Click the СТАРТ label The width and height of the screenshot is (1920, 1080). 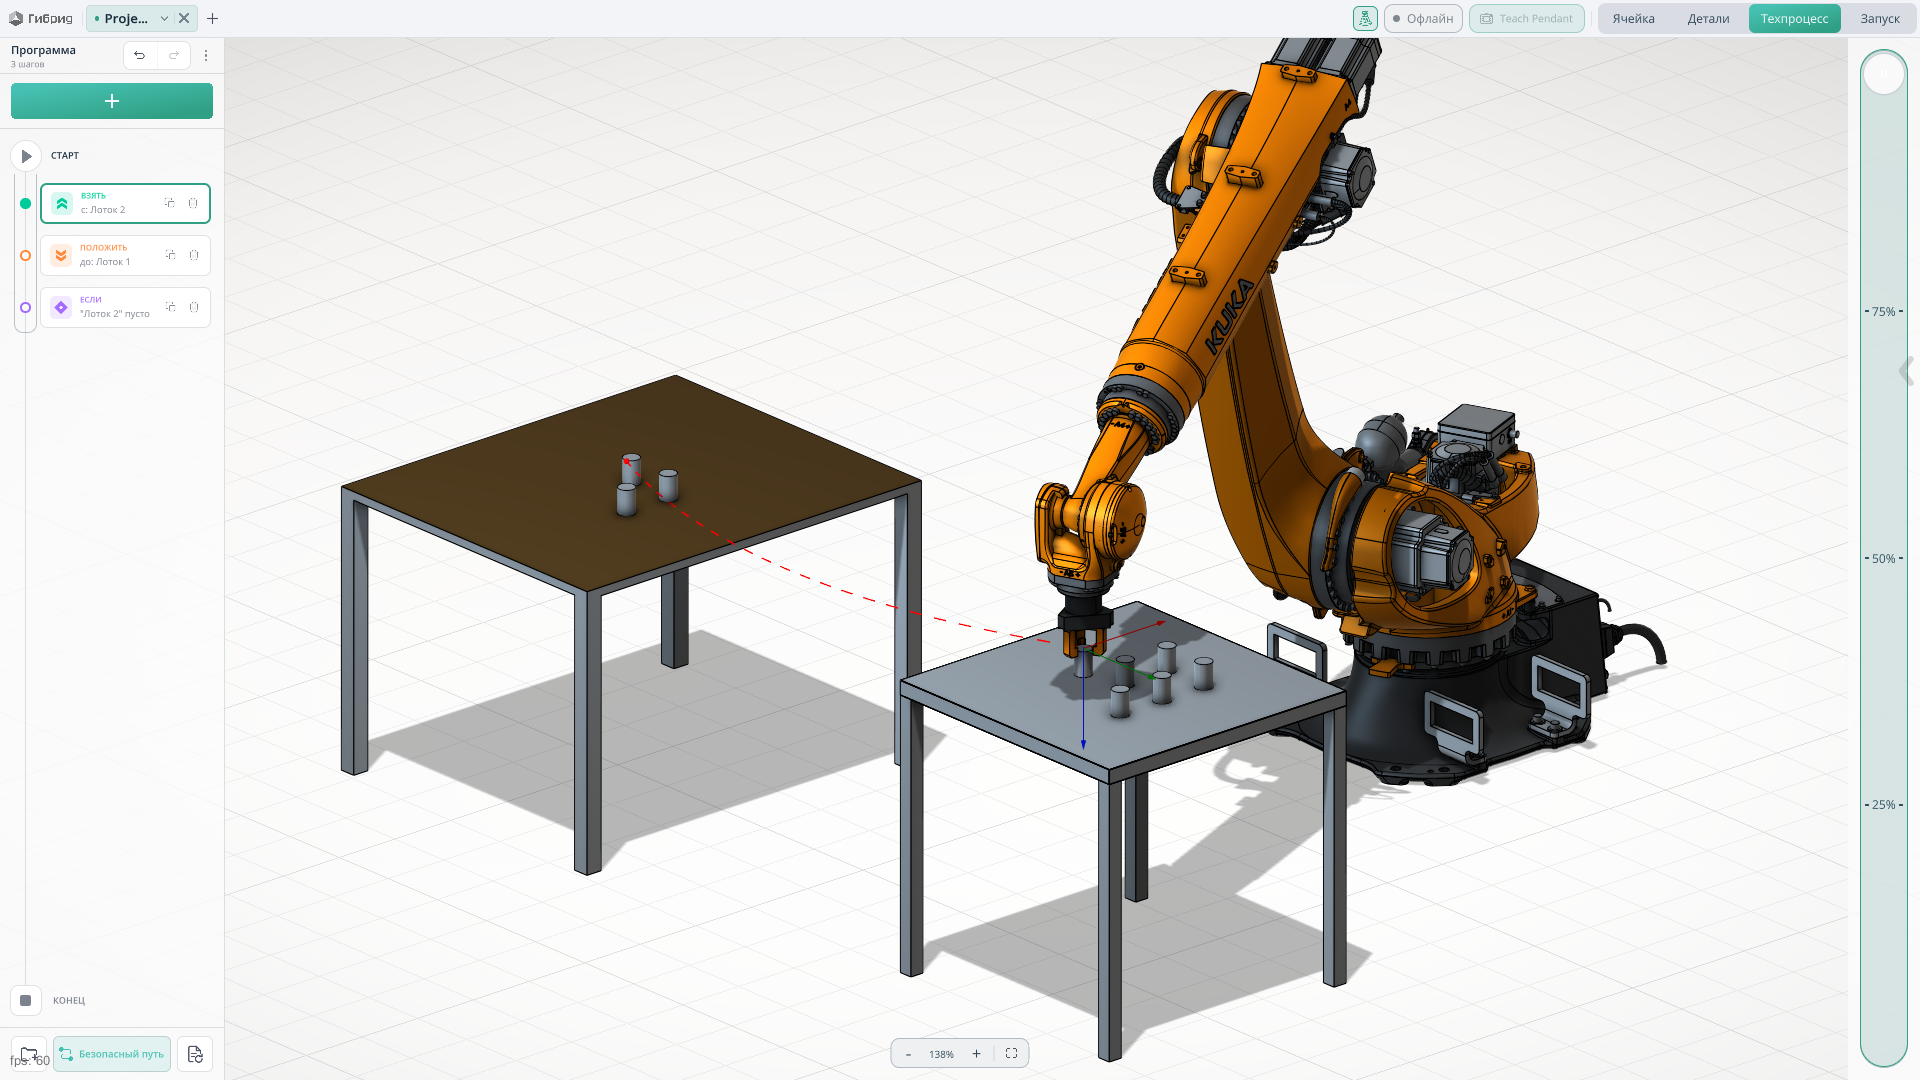pyautogui.click(x=65, y=156)
